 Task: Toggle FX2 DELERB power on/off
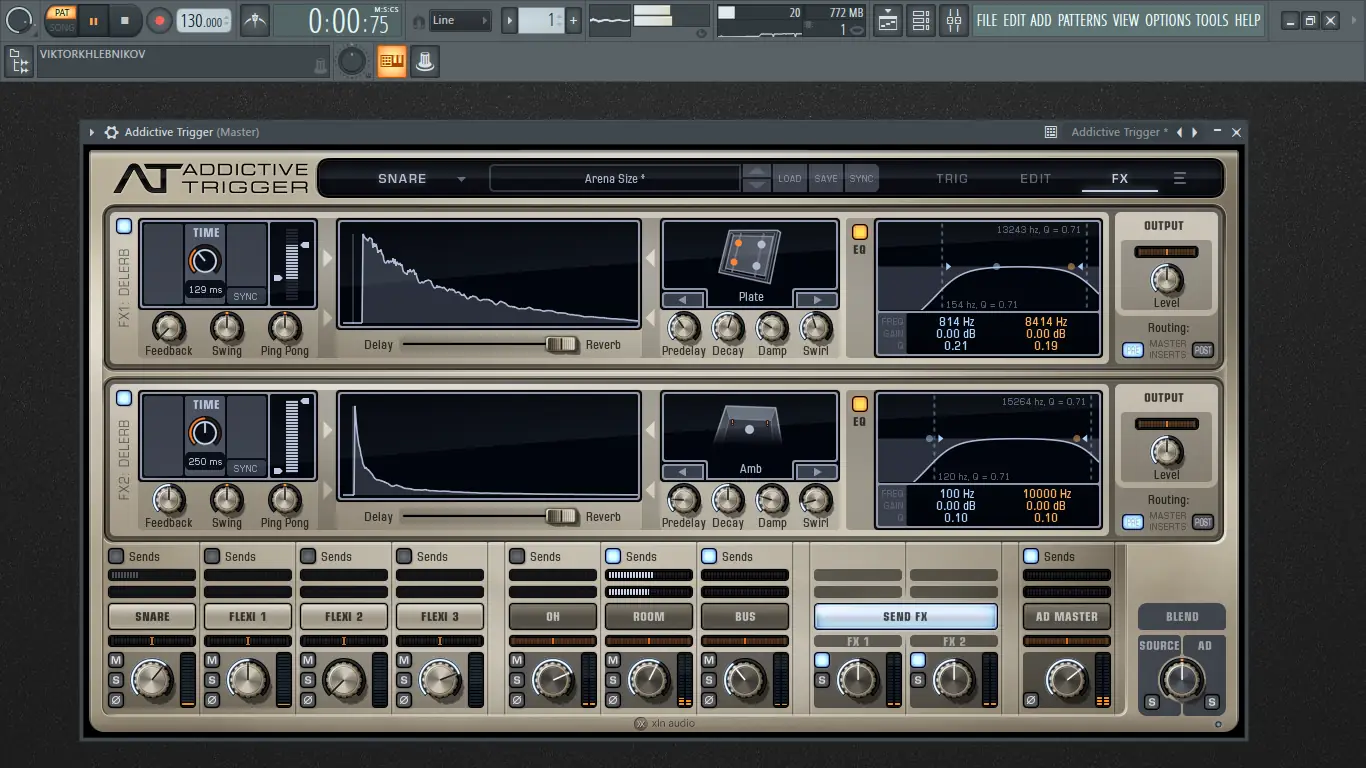pos(123,398)
